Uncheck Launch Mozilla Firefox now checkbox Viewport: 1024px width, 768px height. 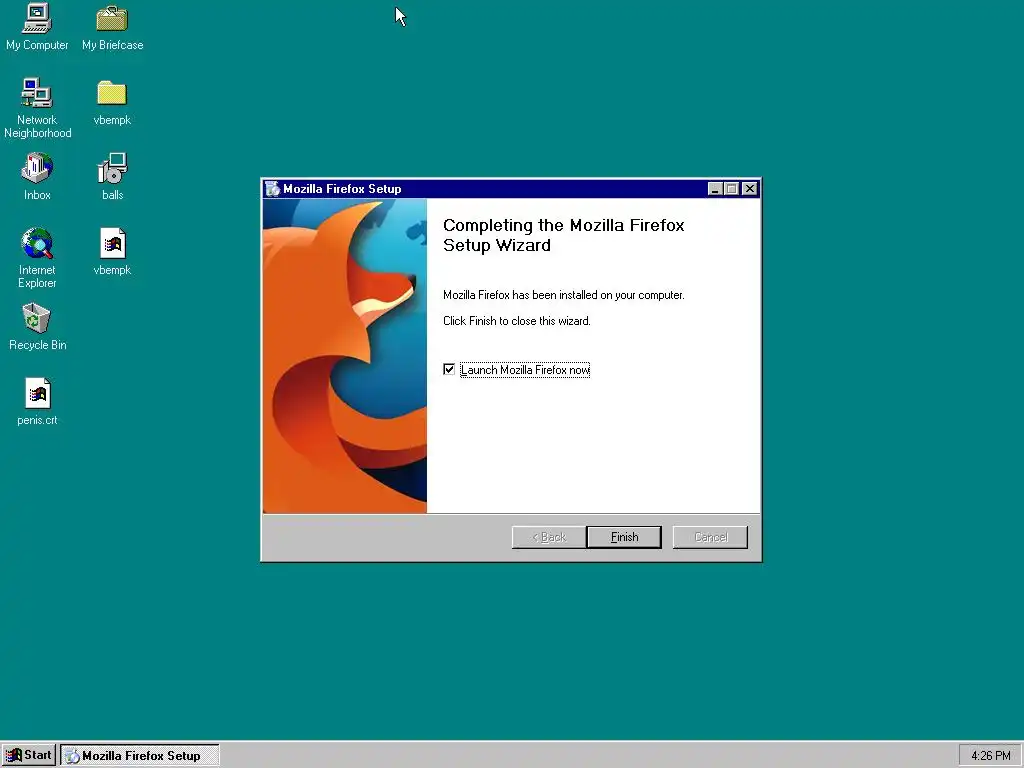[449, 370]
